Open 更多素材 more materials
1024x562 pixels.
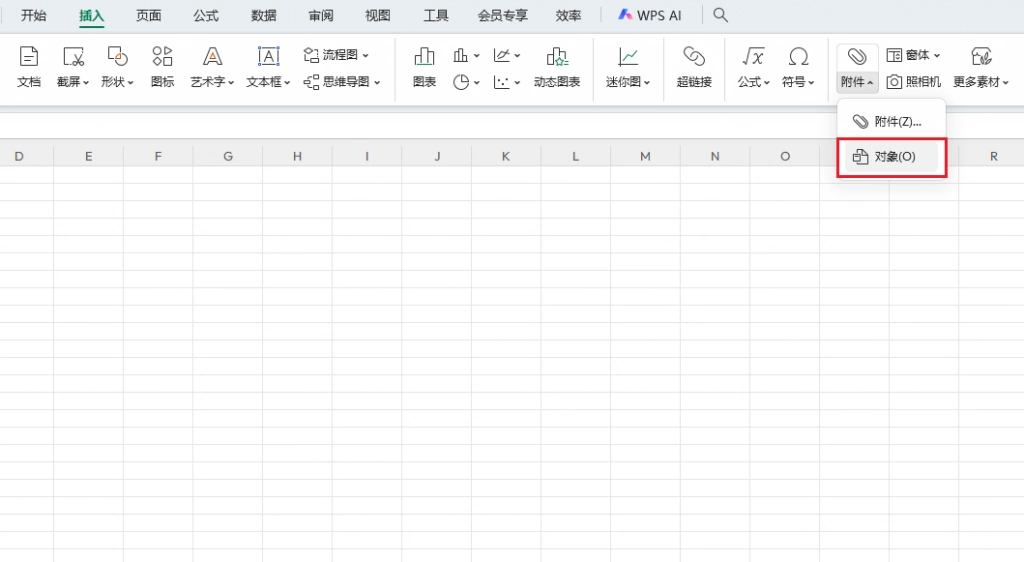981,67
